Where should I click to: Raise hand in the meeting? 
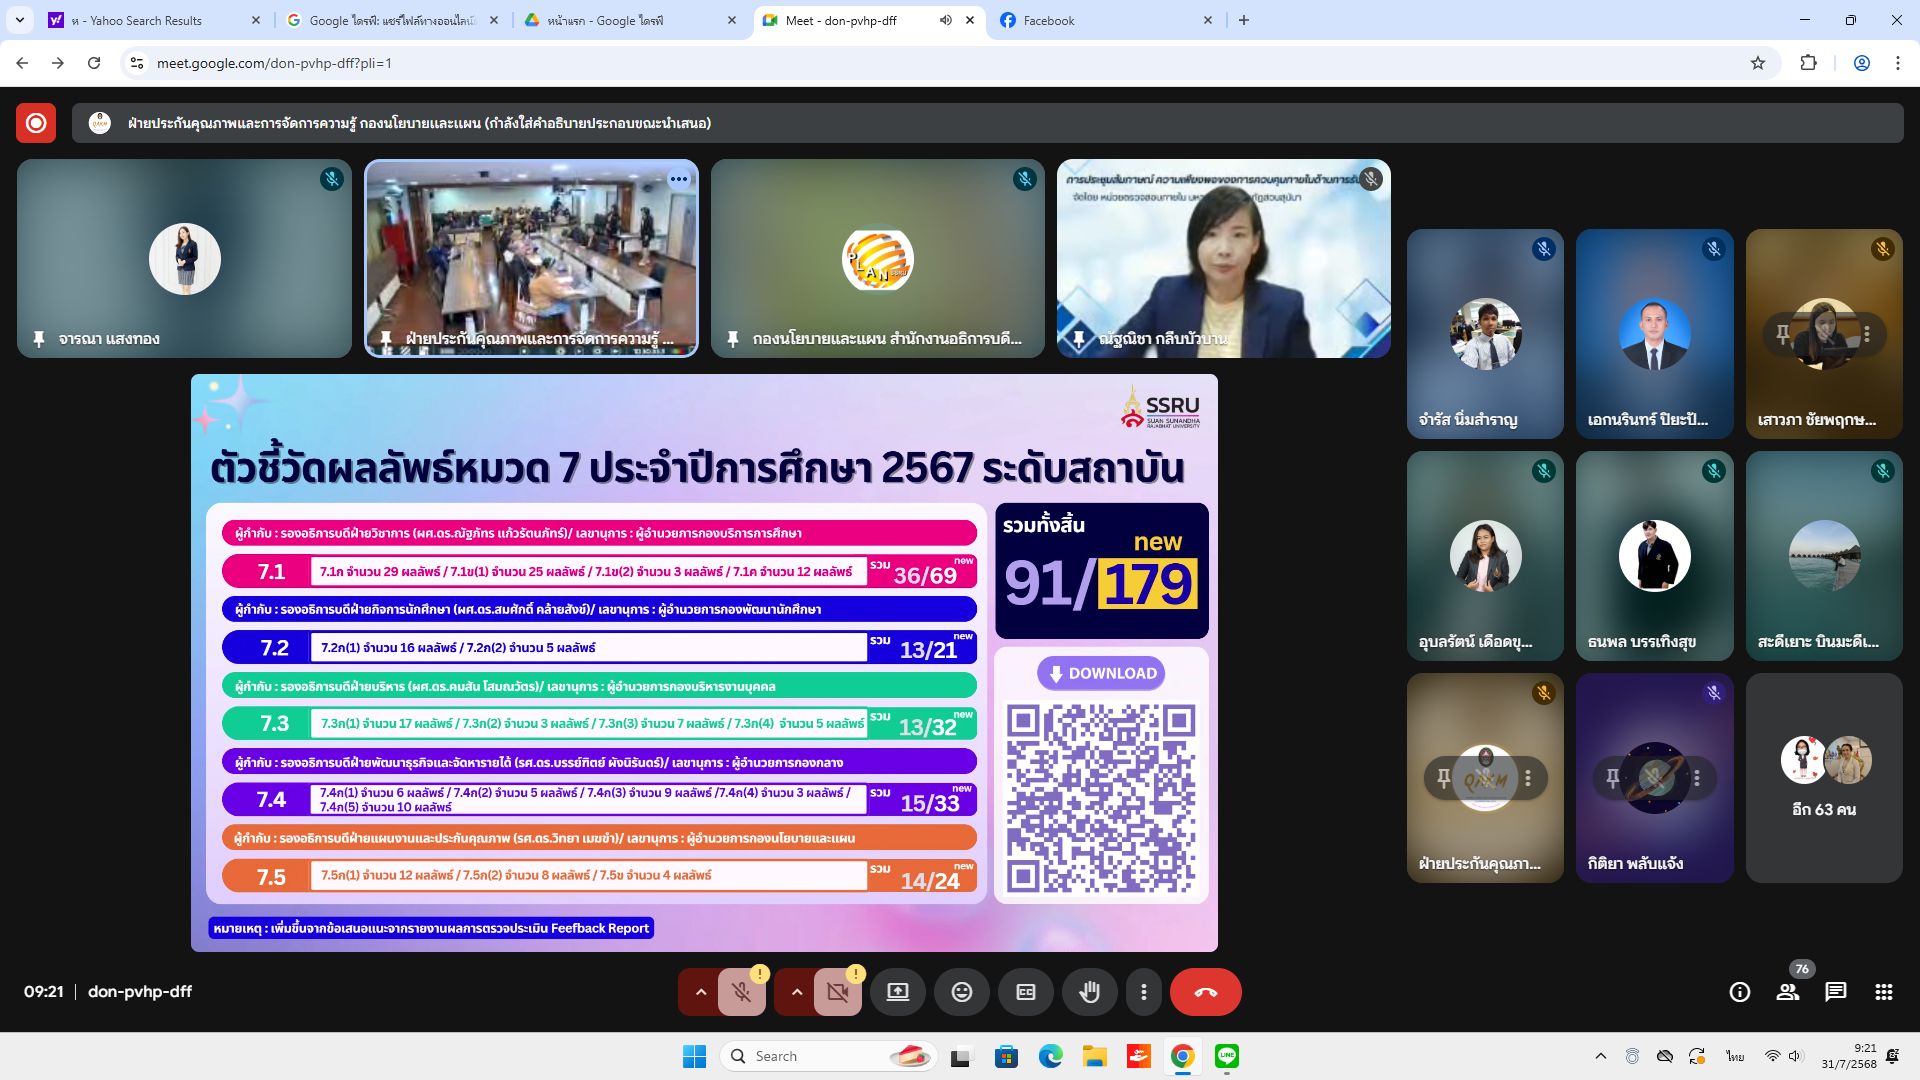[x=1089, y=992]
